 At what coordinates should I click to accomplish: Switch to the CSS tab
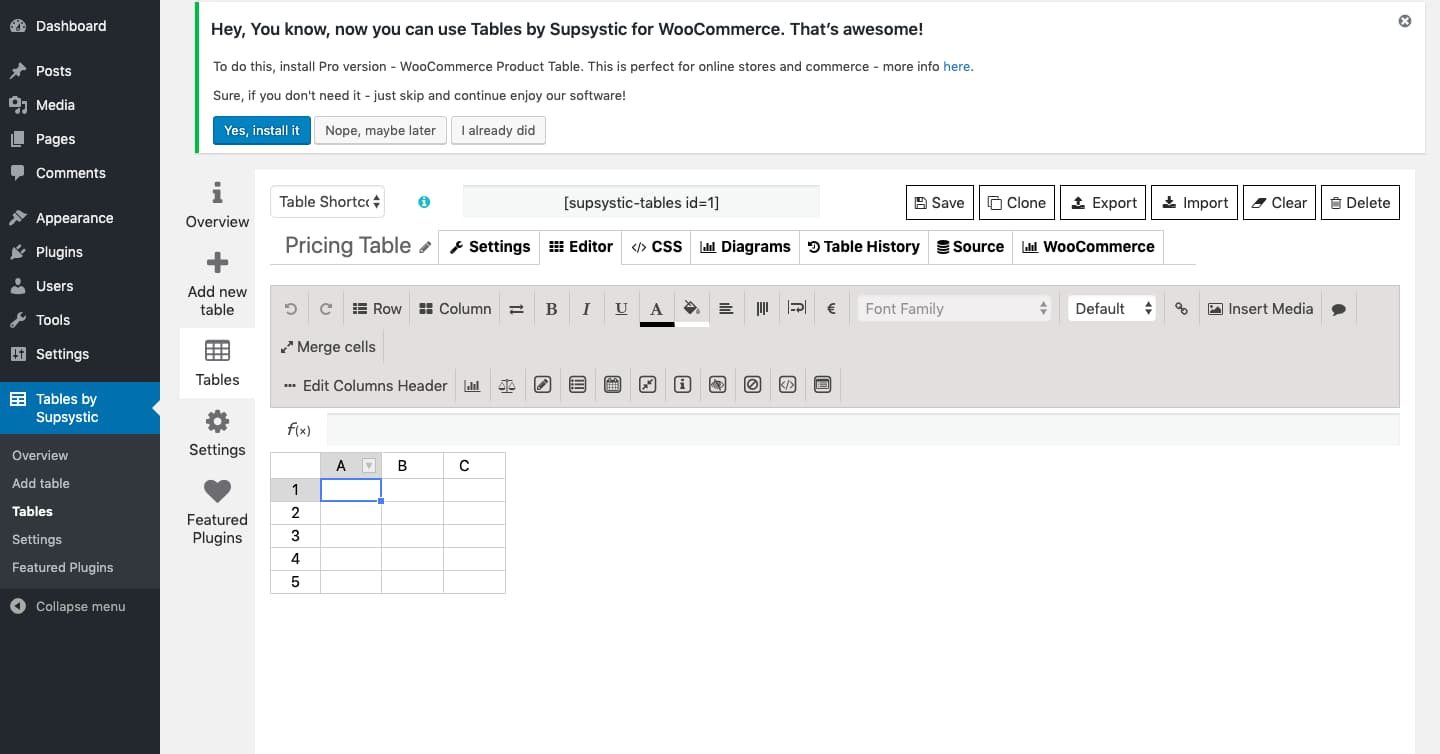pyautogui.click(x=657, y=247)
